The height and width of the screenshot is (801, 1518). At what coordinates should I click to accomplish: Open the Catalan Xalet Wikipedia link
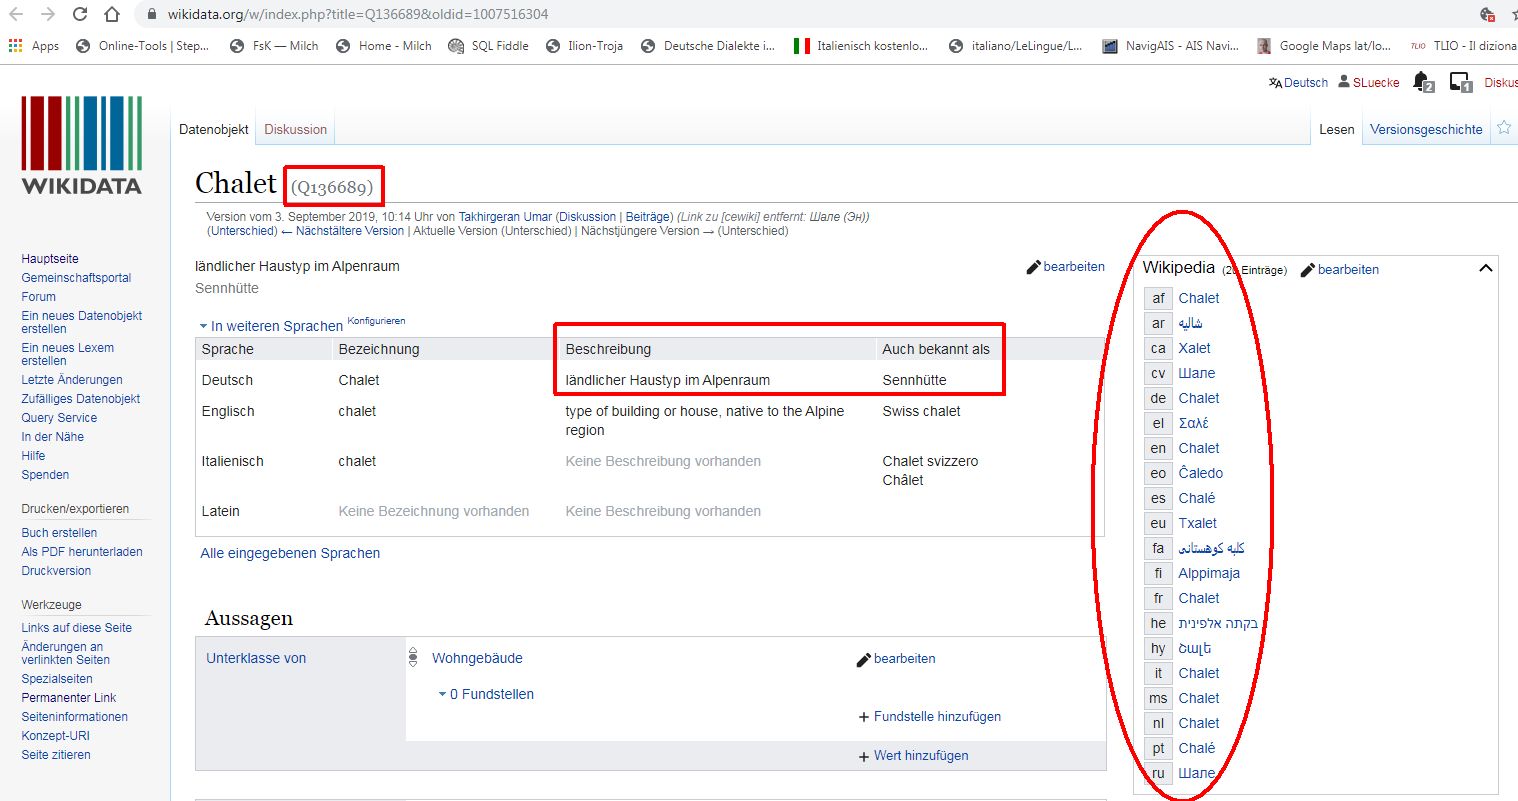coord(1194,348)
